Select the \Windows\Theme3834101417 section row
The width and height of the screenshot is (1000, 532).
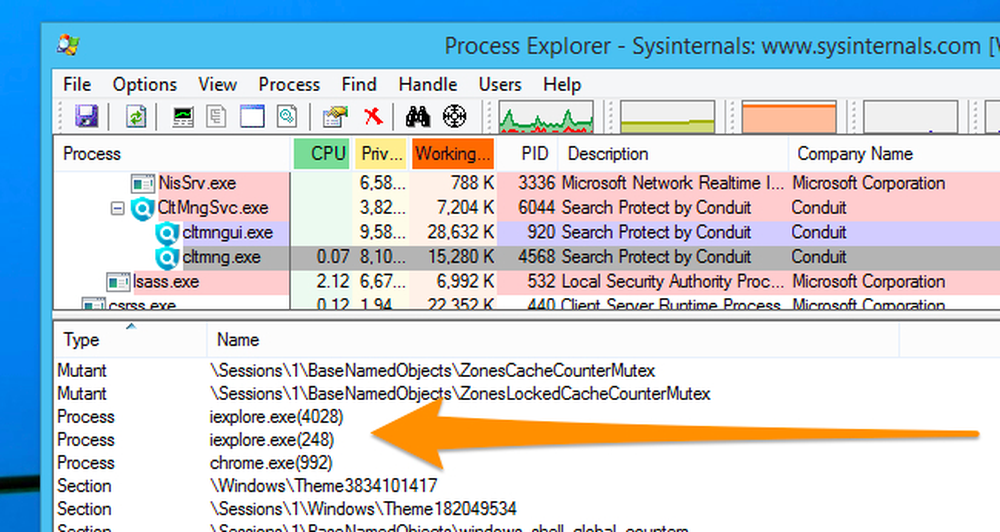coord(527,485)
